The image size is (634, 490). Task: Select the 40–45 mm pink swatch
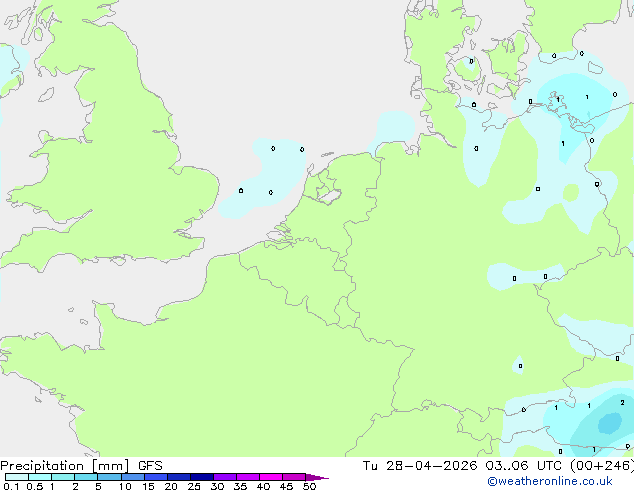tap(271, 477)
